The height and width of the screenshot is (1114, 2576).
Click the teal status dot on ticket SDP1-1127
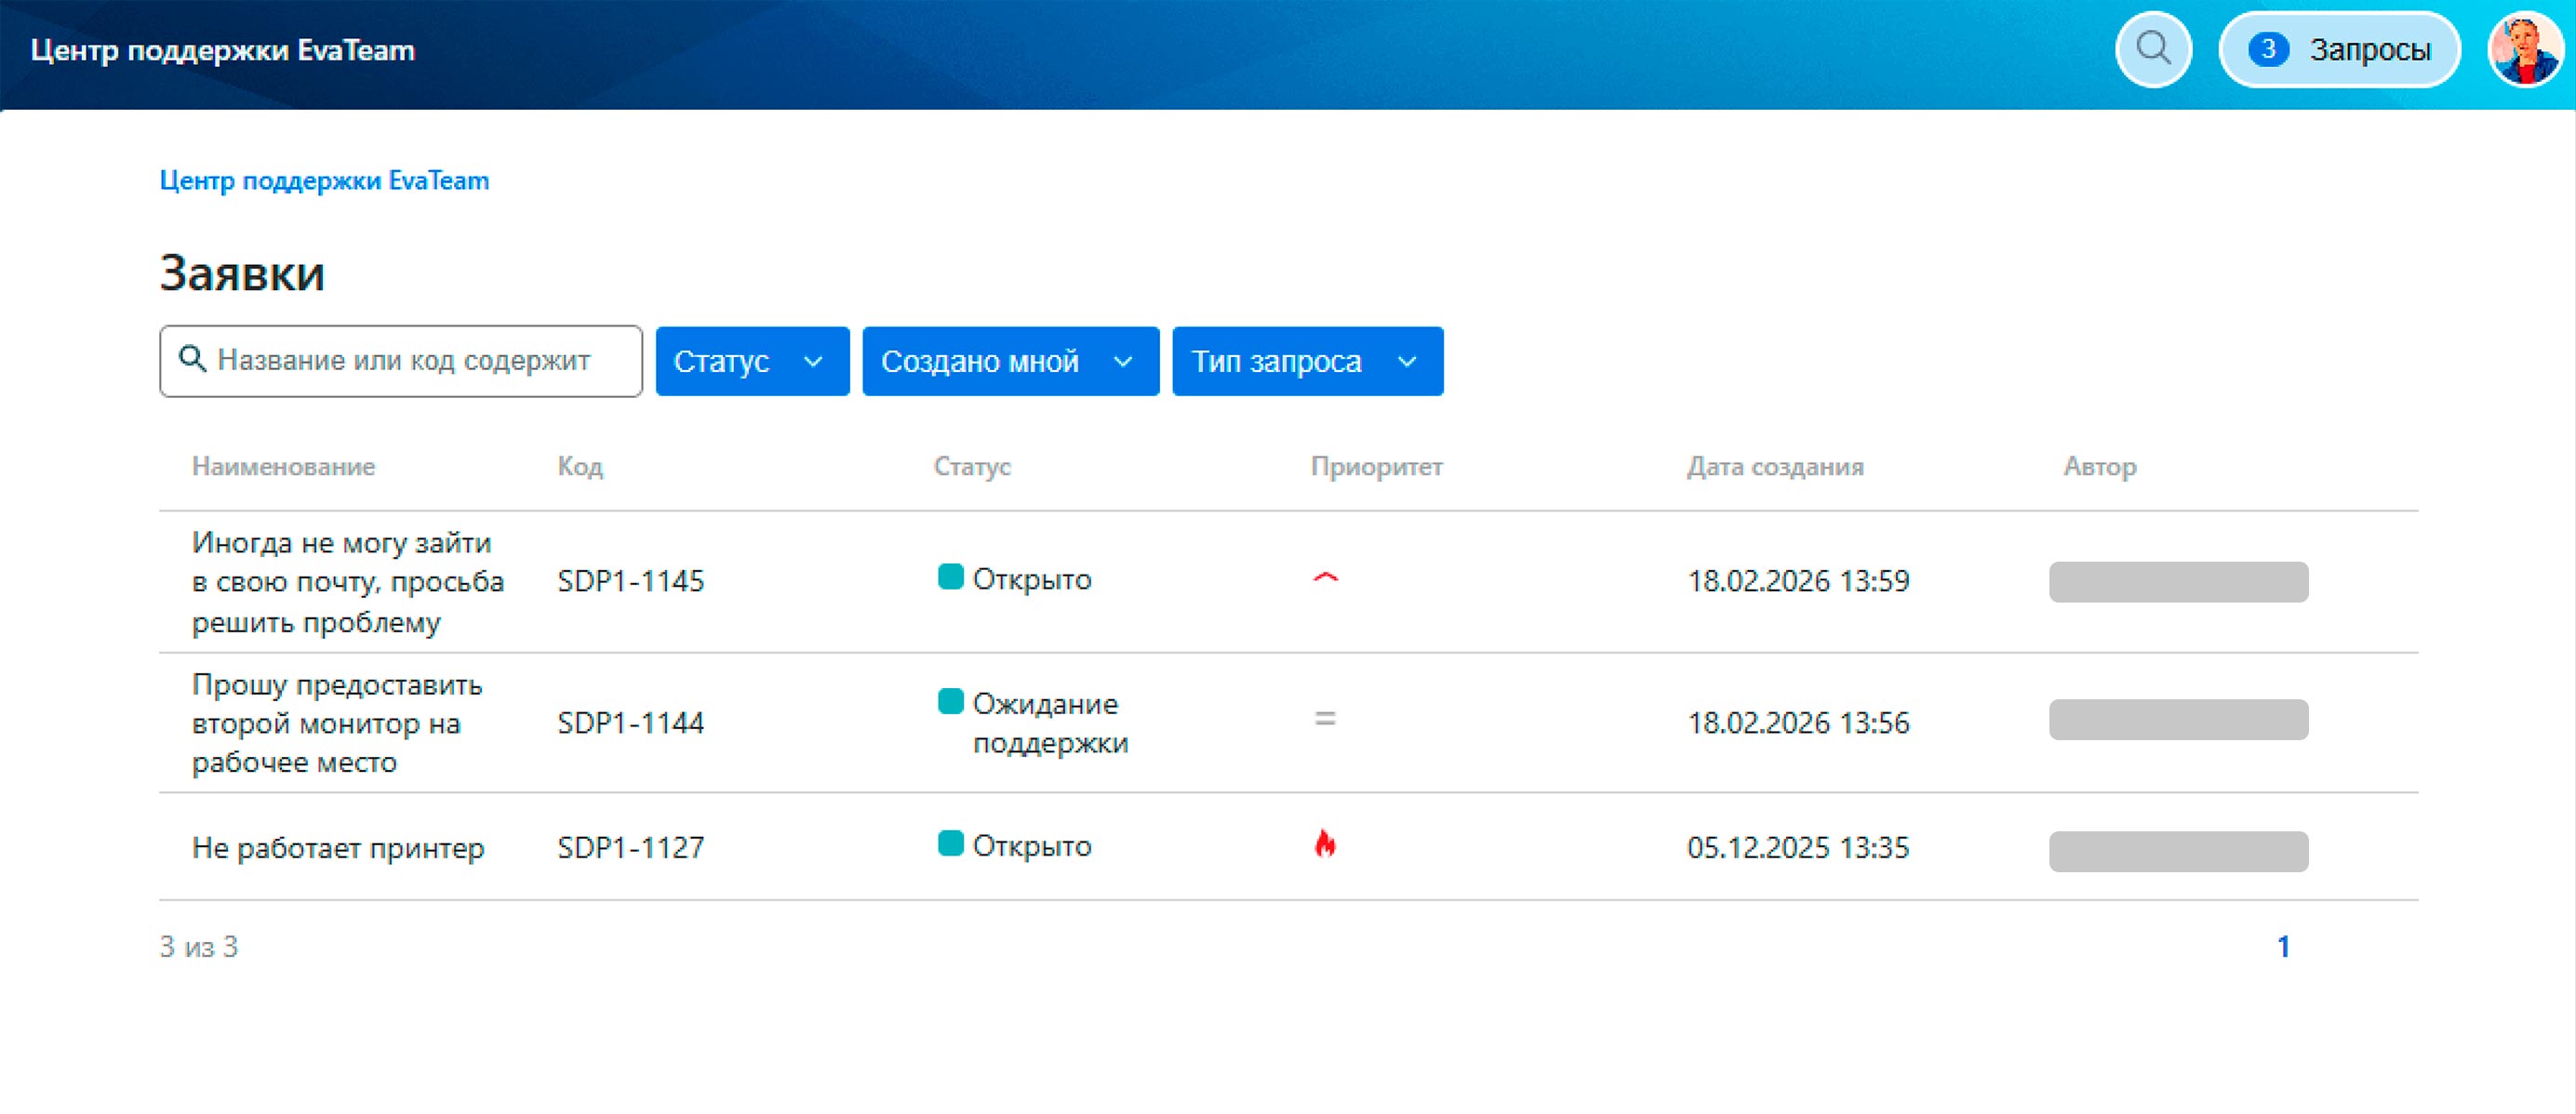click(x=950, y=845)
